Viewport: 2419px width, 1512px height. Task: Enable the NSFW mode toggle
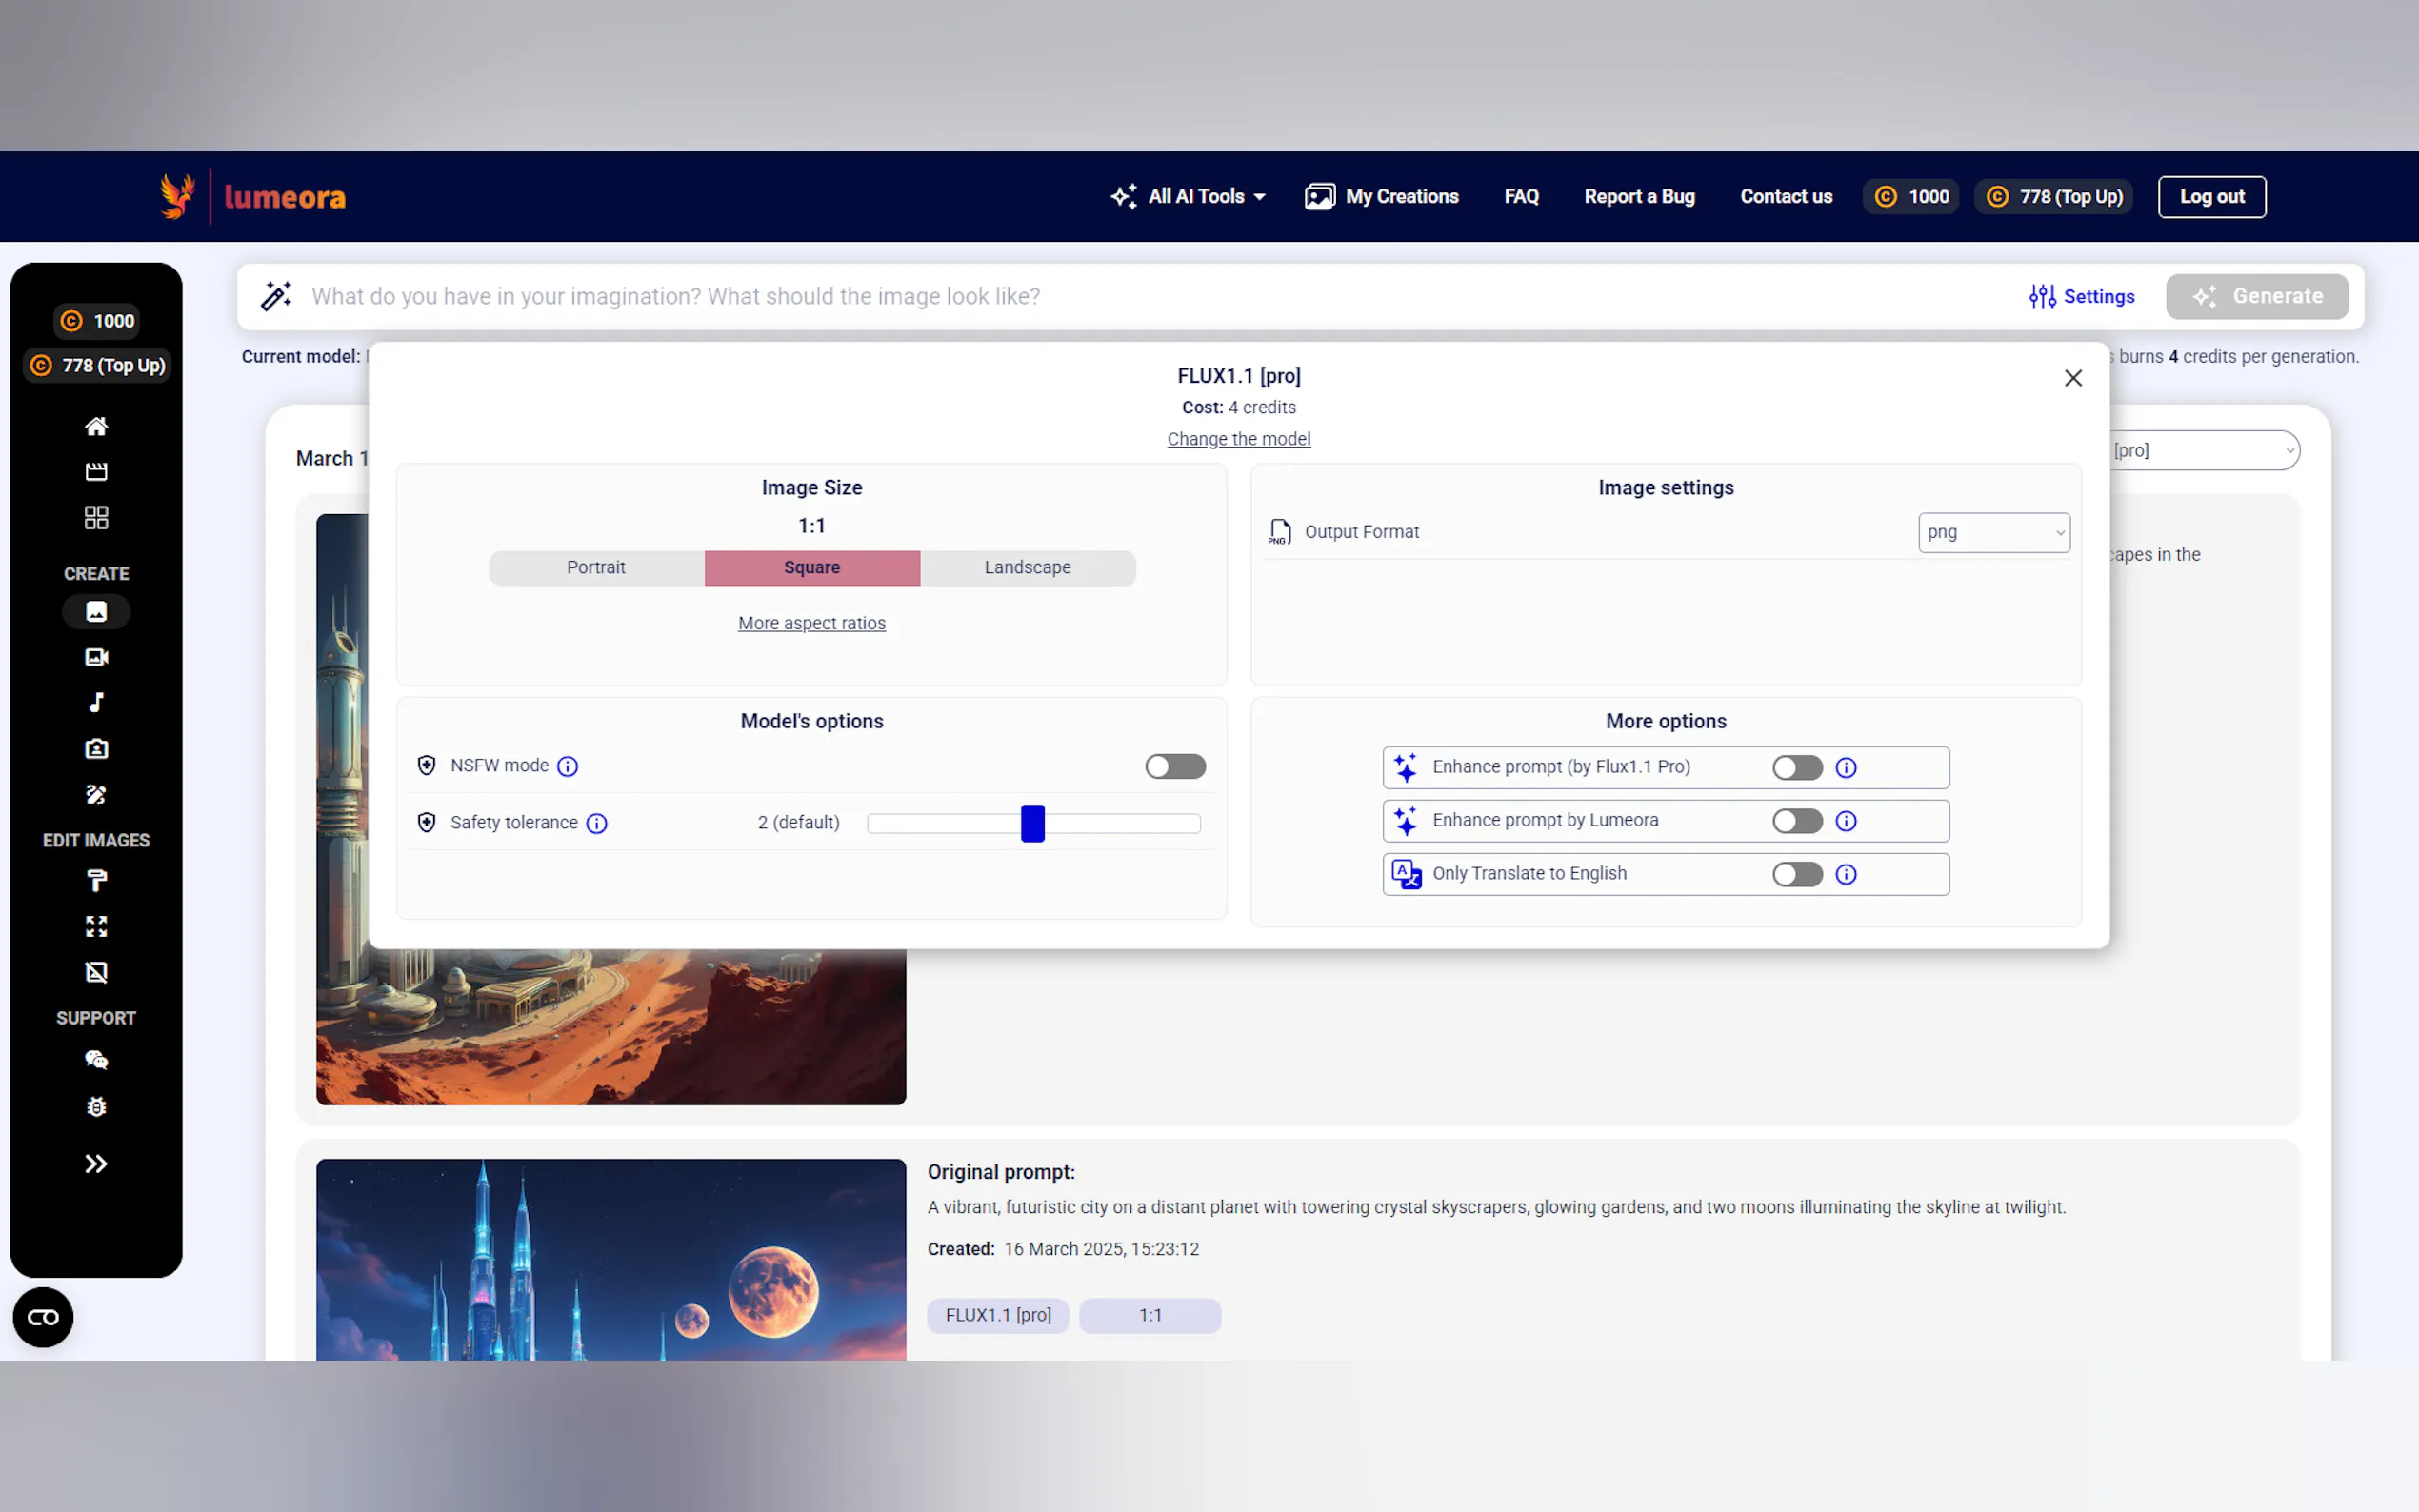point(1175,767)
